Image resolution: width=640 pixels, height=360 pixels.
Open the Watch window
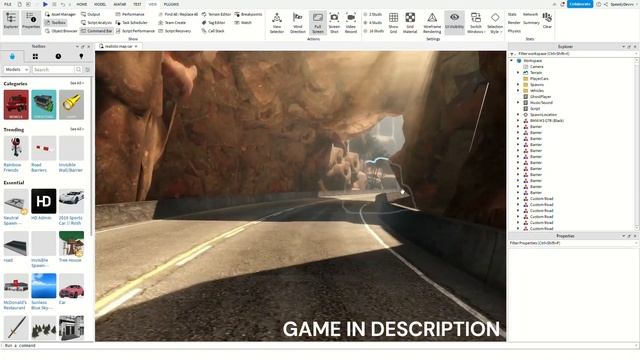243,22
